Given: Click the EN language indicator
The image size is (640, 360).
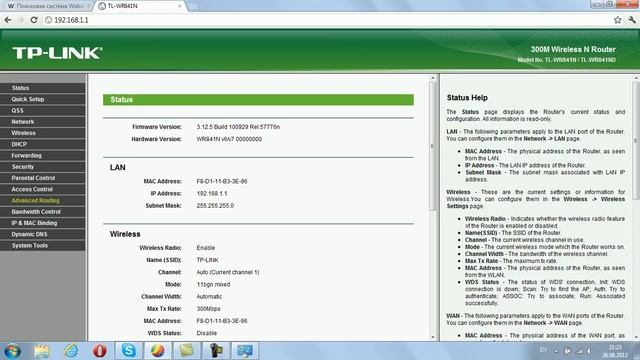Looking at the screenshot, I should tap(543, 350).
